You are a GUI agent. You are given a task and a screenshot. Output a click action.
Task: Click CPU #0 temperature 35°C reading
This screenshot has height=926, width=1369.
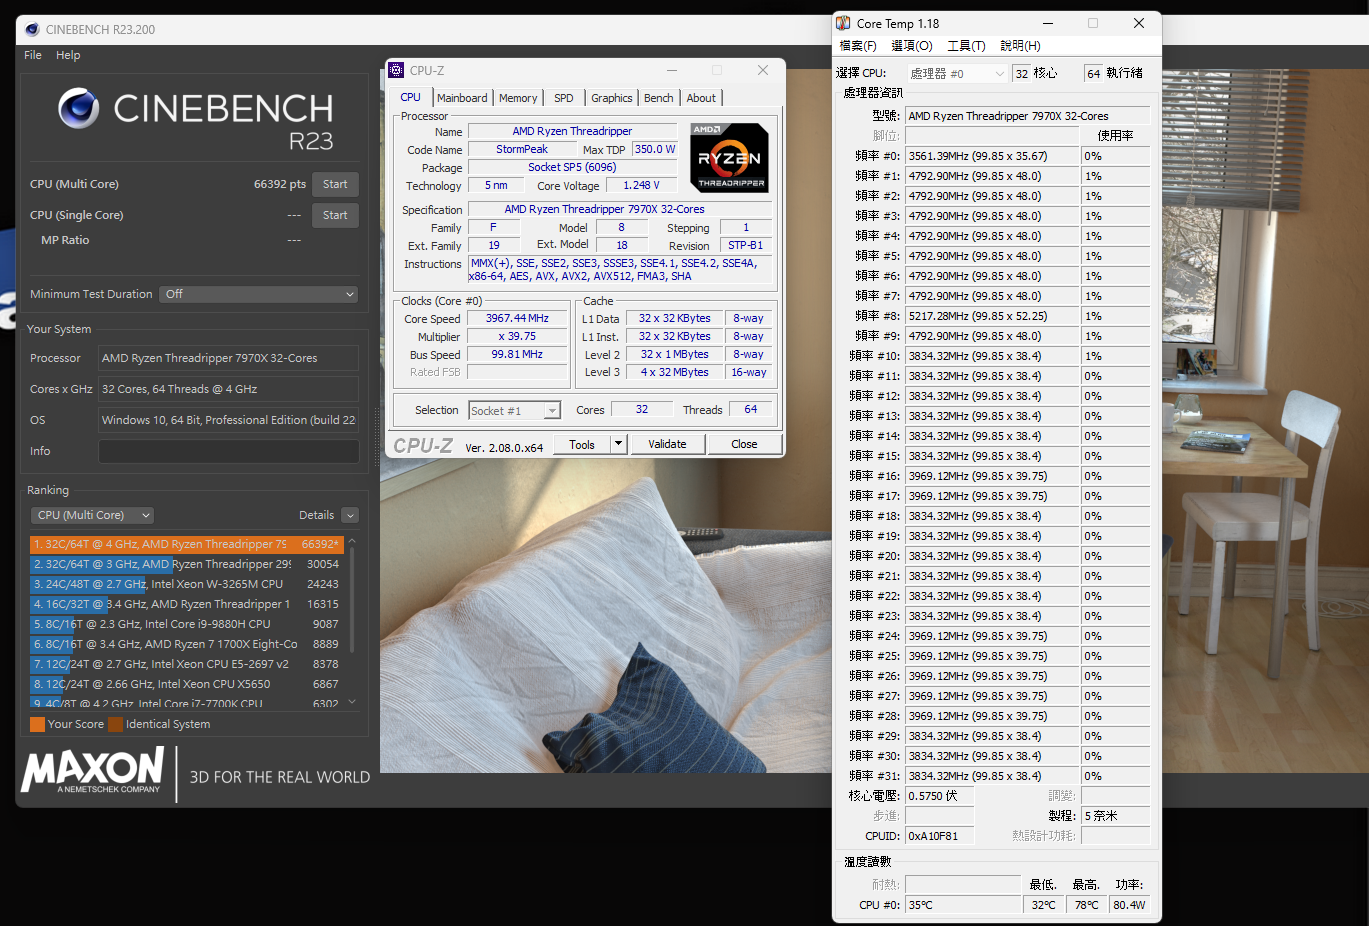pos(963,905)
